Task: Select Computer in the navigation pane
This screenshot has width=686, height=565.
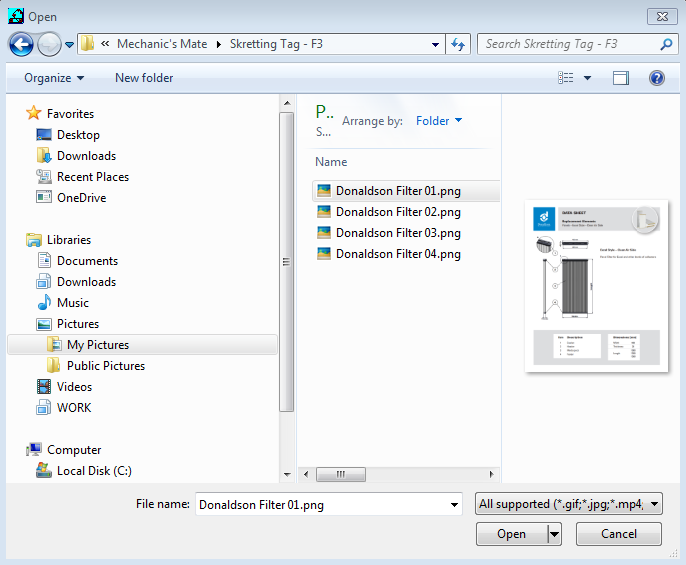Action: (74, 450)
